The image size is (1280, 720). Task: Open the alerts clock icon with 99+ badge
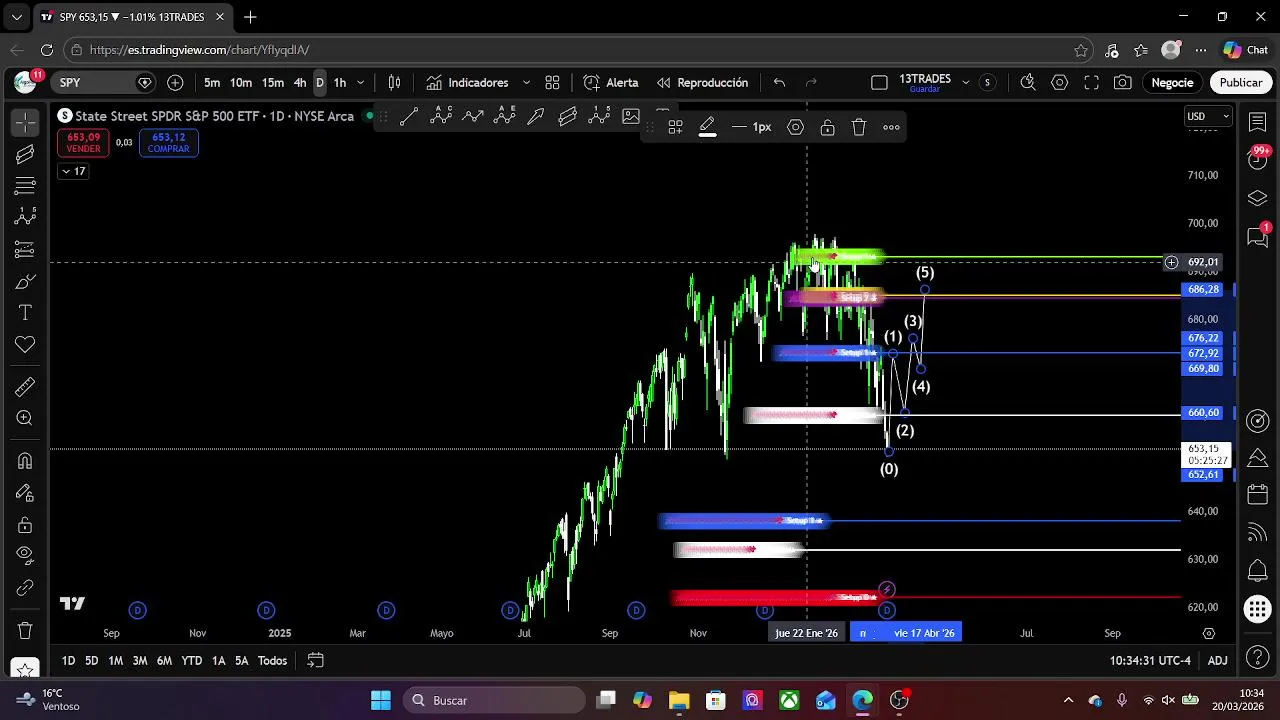1258,160
